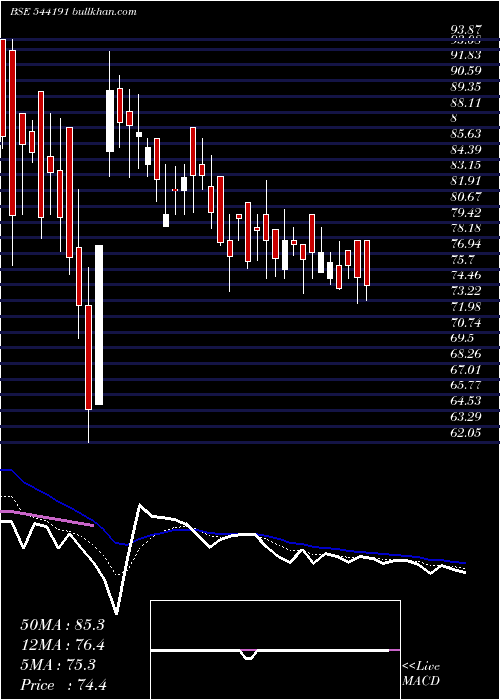Select the Price : 74.4 readout

coord(63,685)
